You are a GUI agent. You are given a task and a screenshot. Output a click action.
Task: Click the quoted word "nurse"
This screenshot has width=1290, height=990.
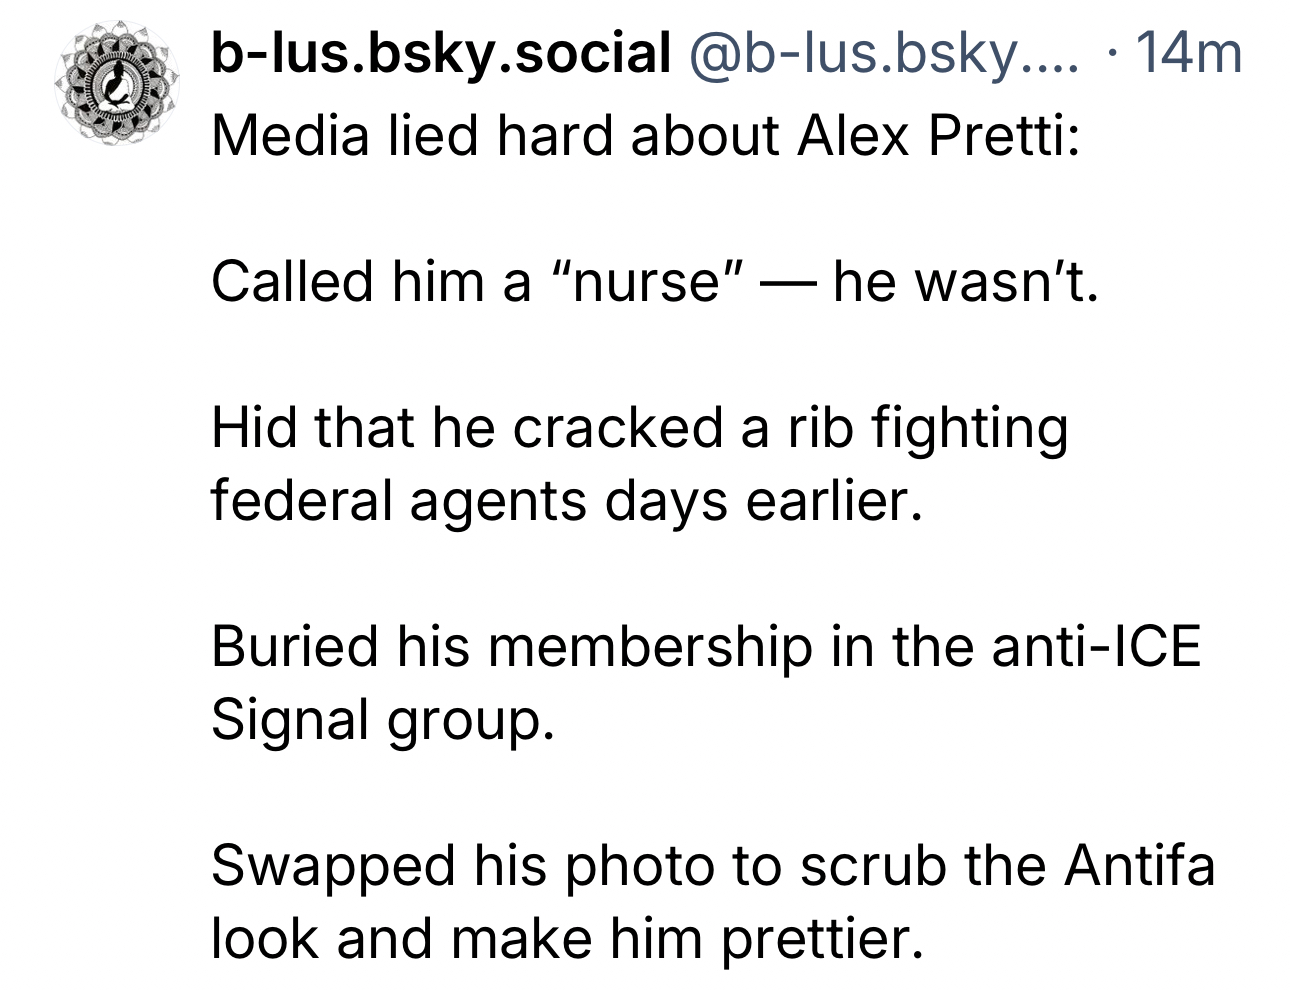tap(649, 282)
